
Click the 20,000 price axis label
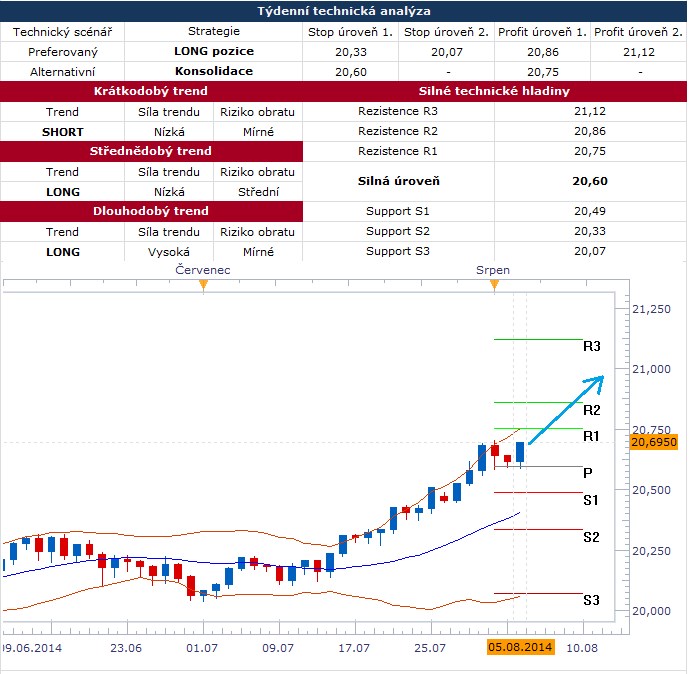651,611
